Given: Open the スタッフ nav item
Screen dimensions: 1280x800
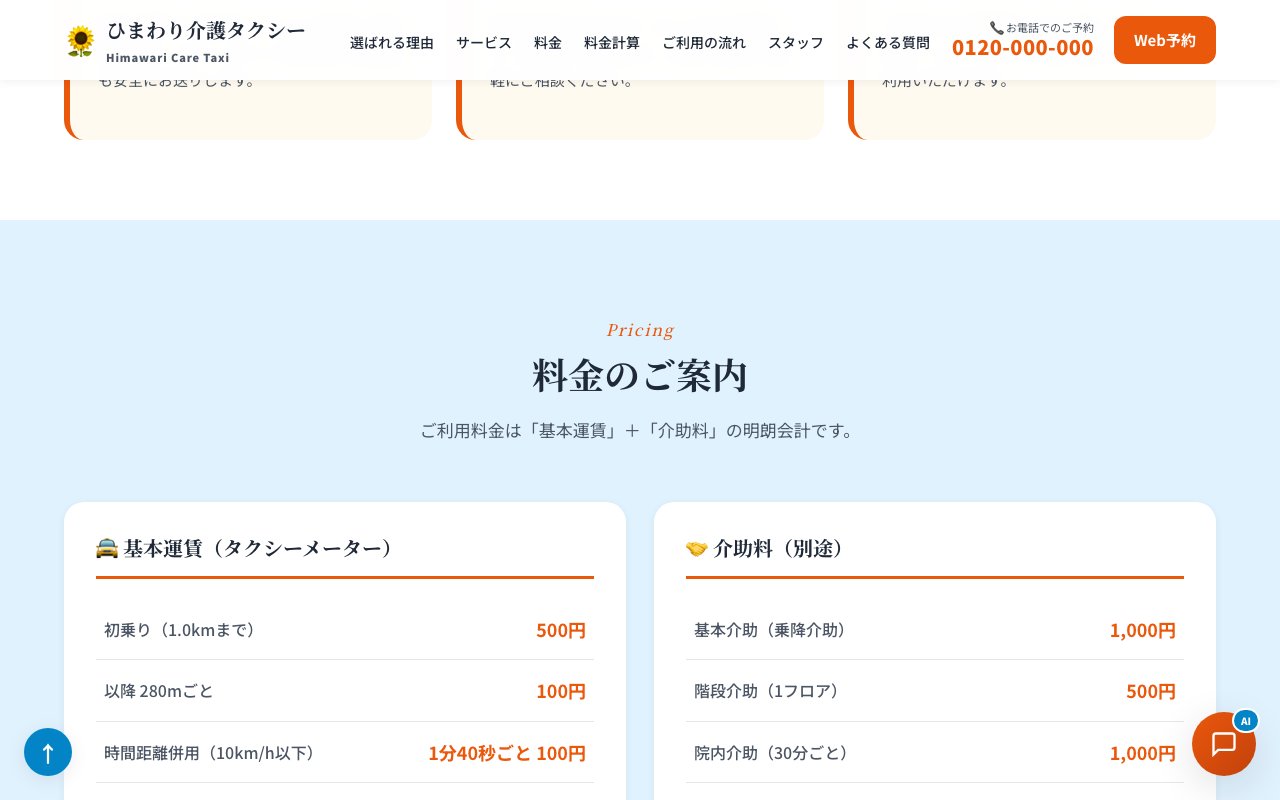Looking at the screenshot, I should (x=795, y=42).
